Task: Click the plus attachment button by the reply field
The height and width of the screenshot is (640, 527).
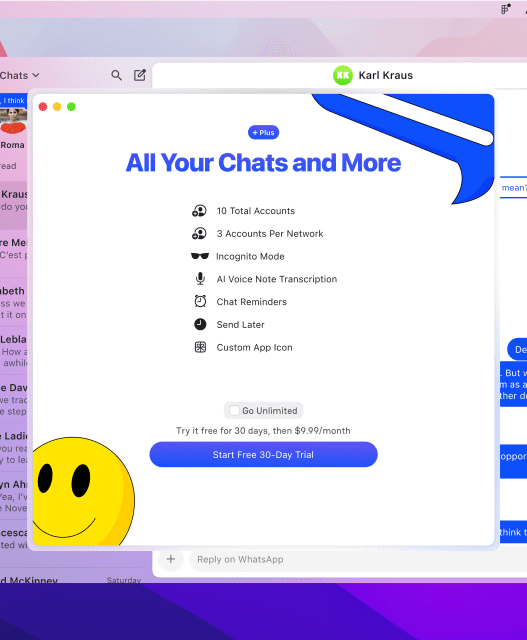Action: tap(171, 559)
